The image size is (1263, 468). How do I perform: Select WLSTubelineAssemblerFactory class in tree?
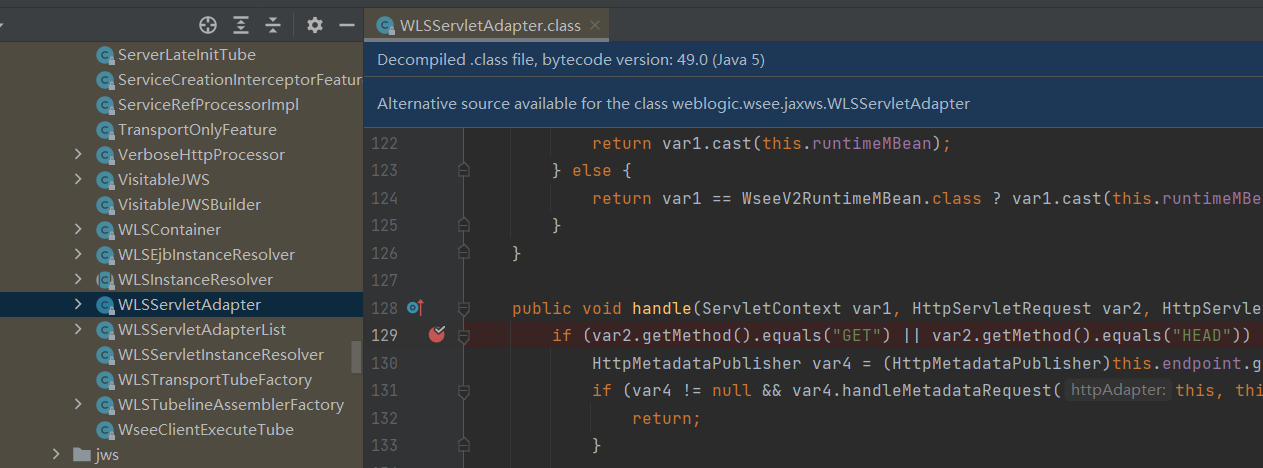point(231,404)
